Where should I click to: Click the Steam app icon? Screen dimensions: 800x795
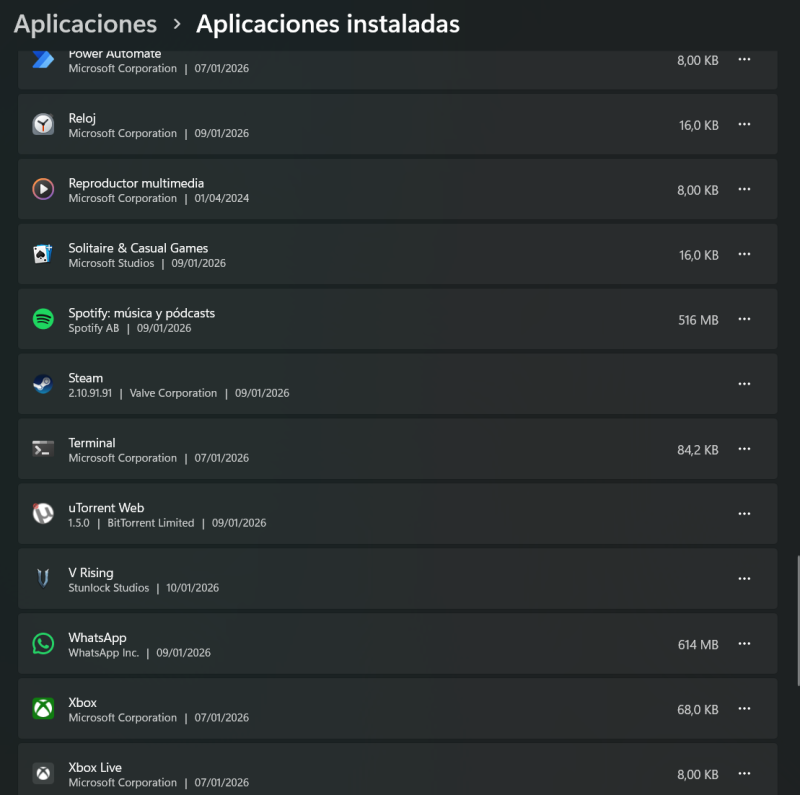[x=42, y=384]
